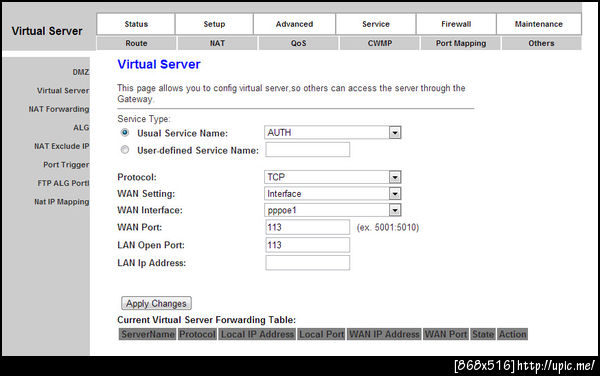Screen dimensions: 600x376
Task: Open the Status tab
Action: pyautogui.click(x=136, y=24)
